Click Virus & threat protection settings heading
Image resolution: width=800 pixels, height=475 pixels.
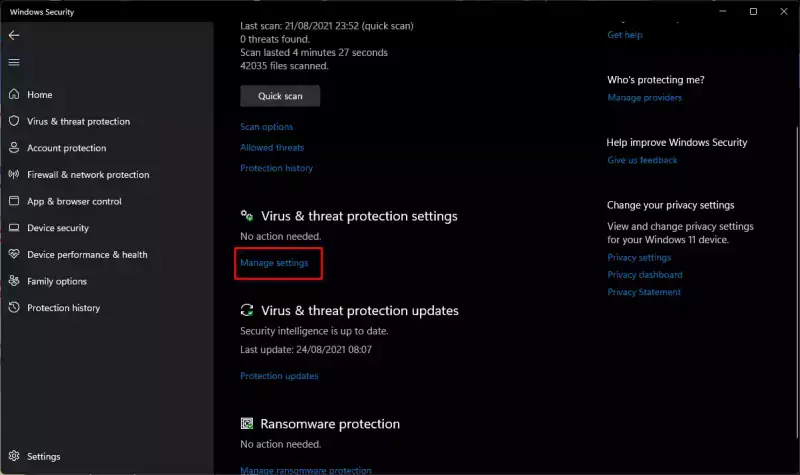pos(359,216)
